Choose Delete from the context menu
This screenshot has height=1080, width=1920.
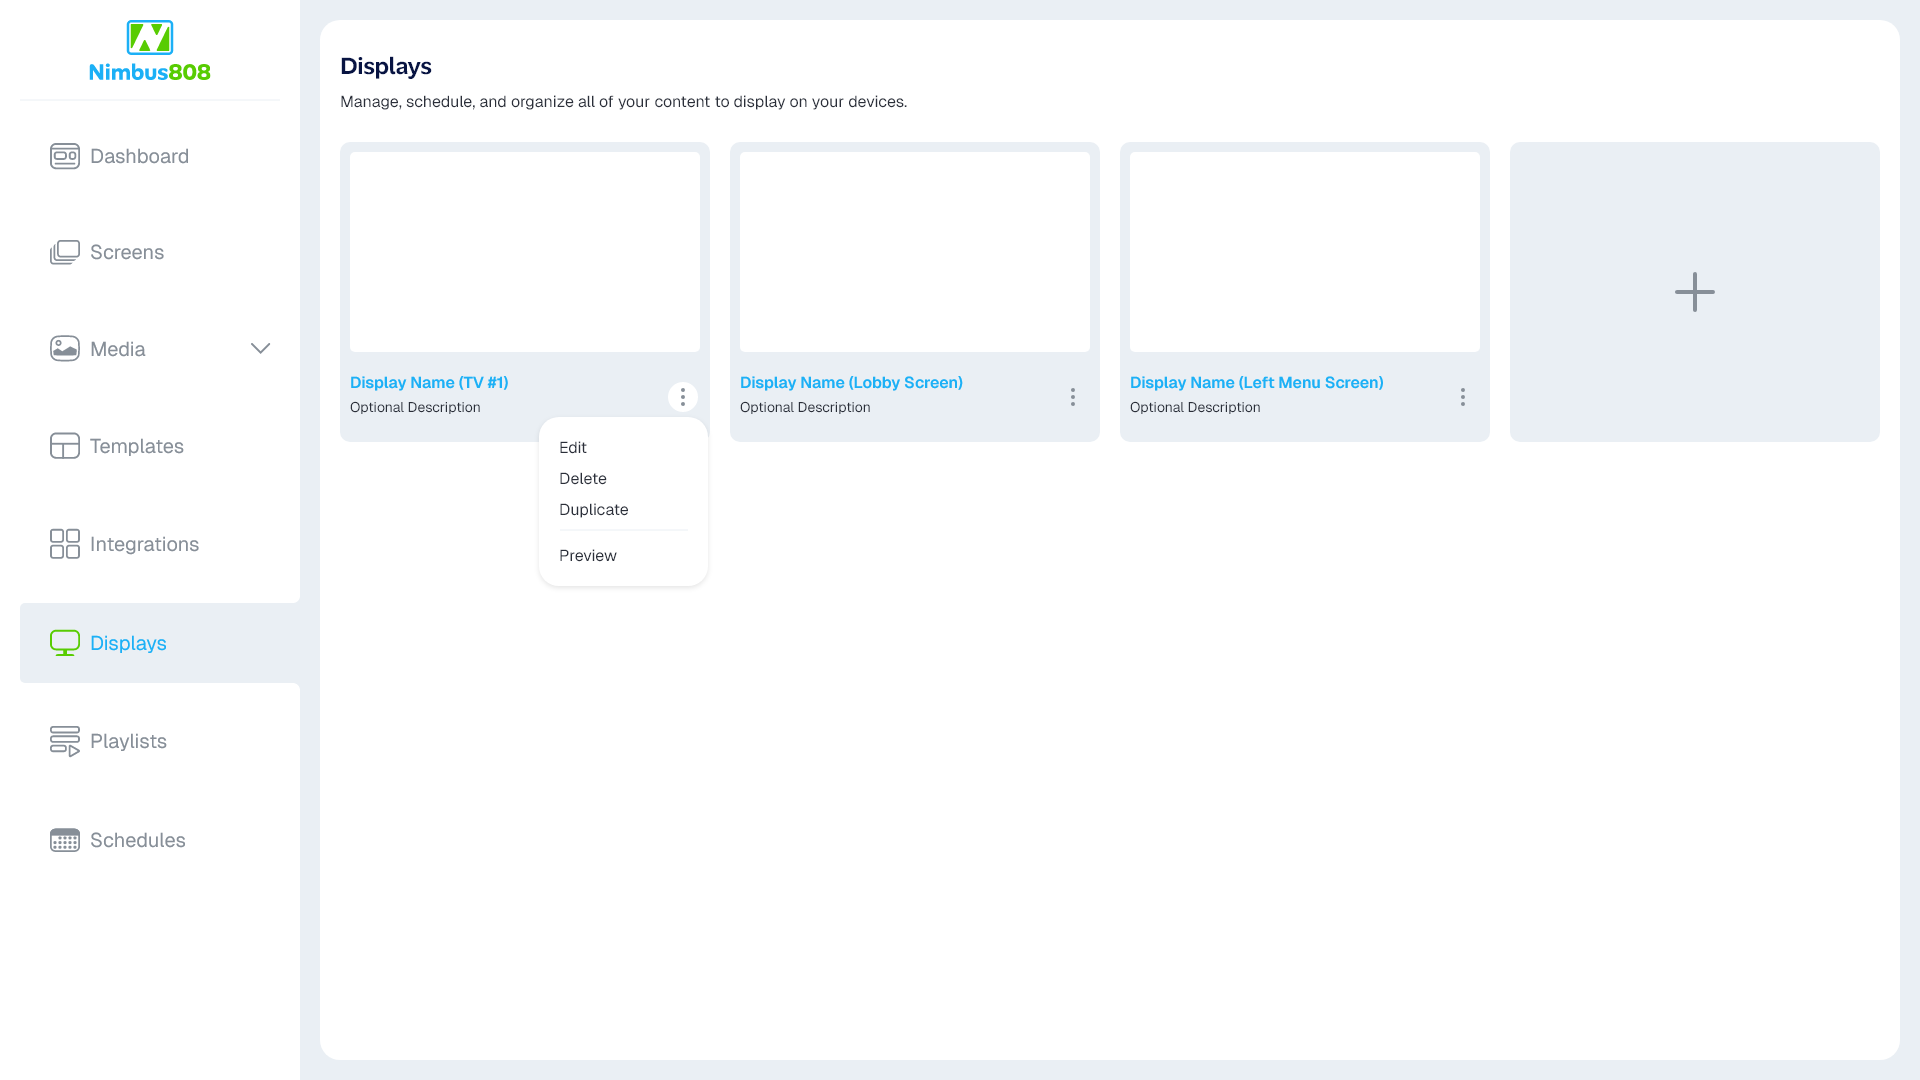583,478
